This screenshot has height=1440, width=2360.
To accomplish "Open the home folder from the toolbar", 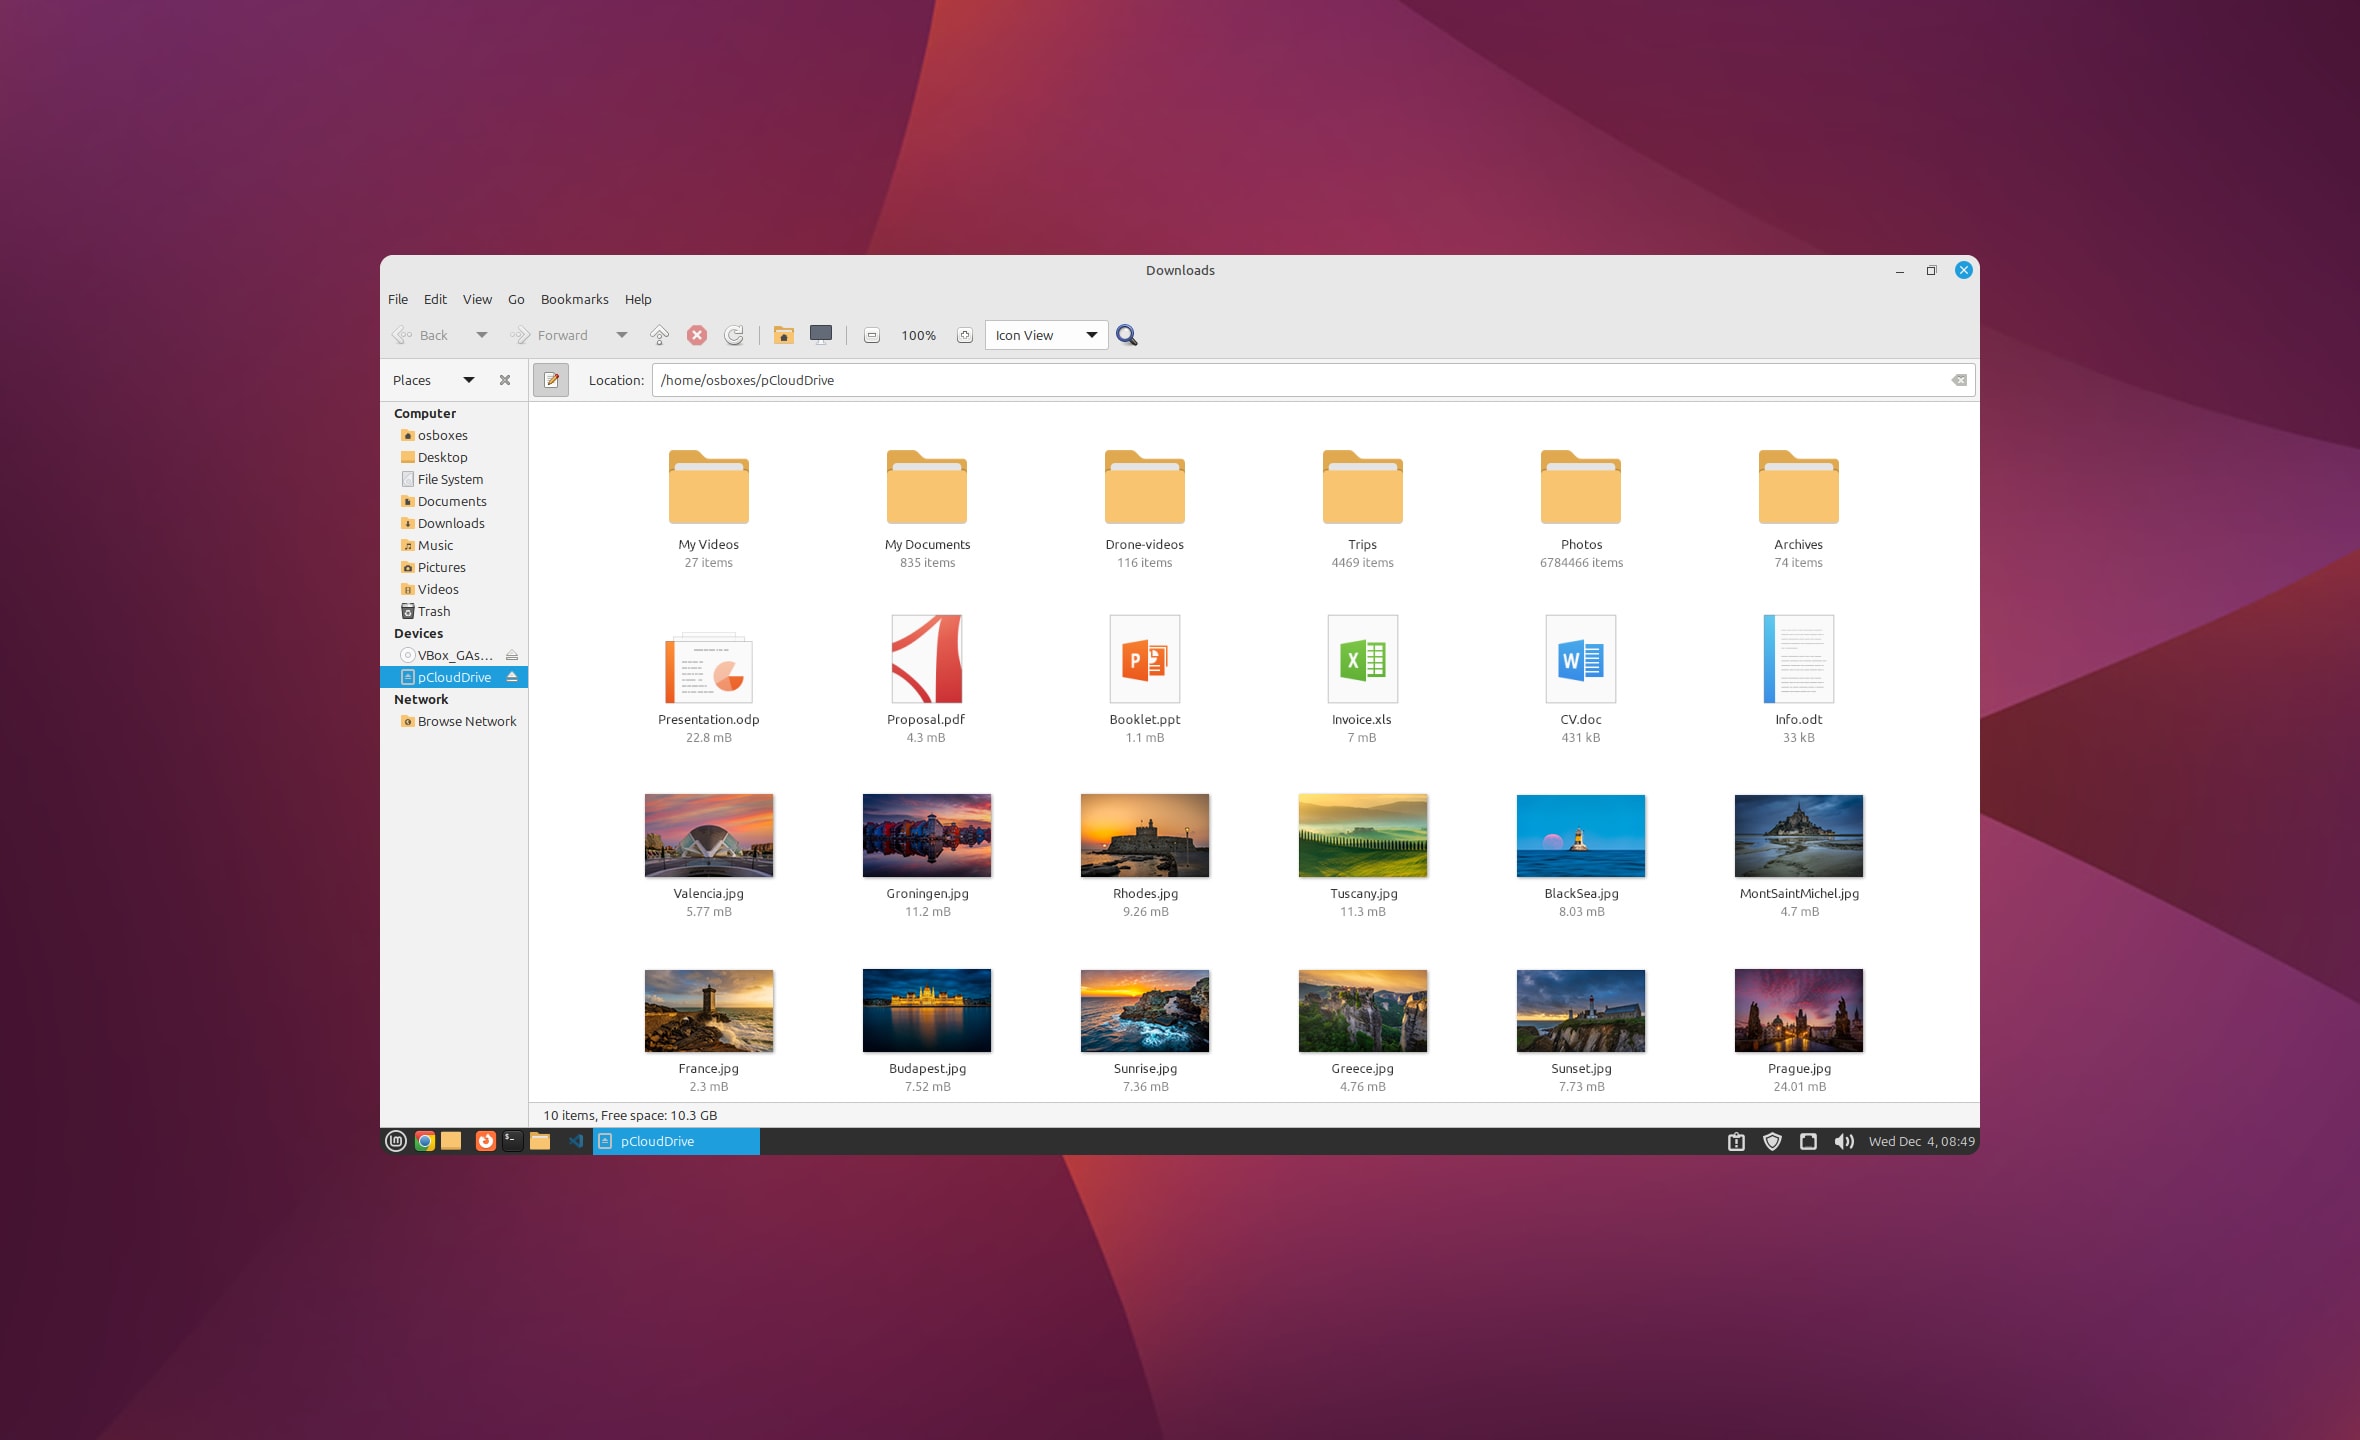I will [x=784, y=335].
